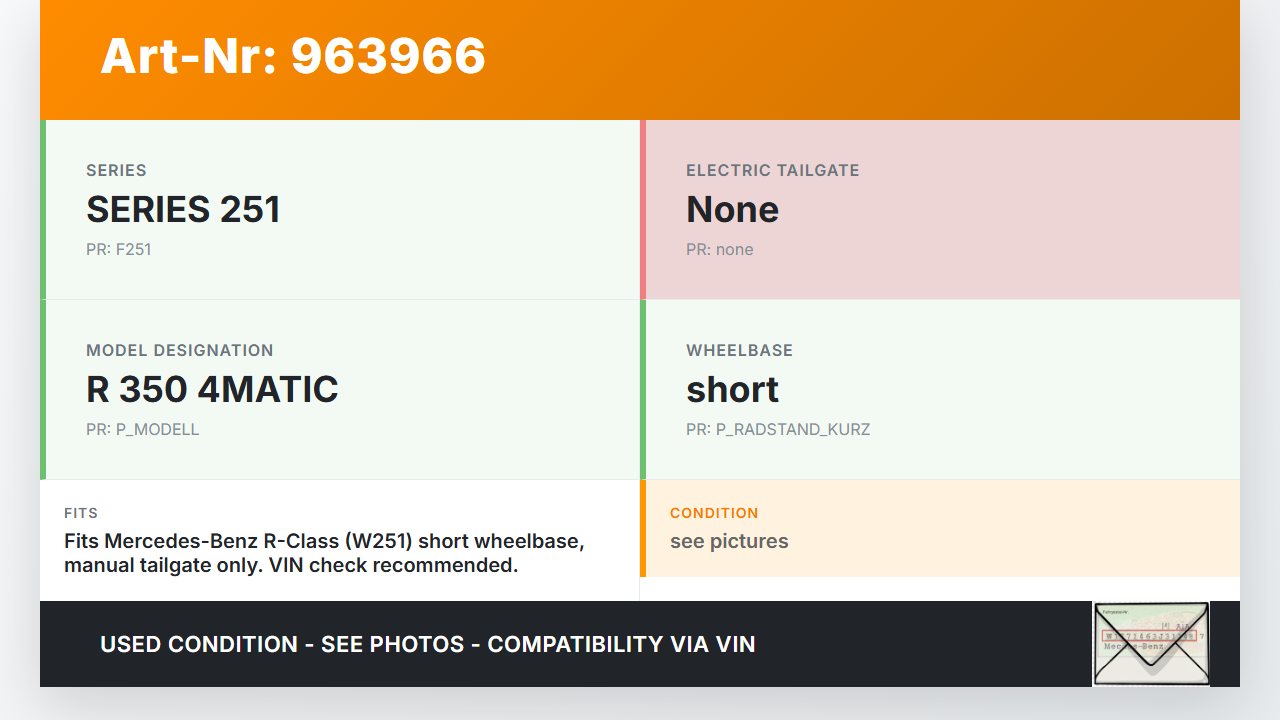Click the PR: P_MODELL code
Viewport: 1280px width, 720px height.
click(x=142, y=429)
